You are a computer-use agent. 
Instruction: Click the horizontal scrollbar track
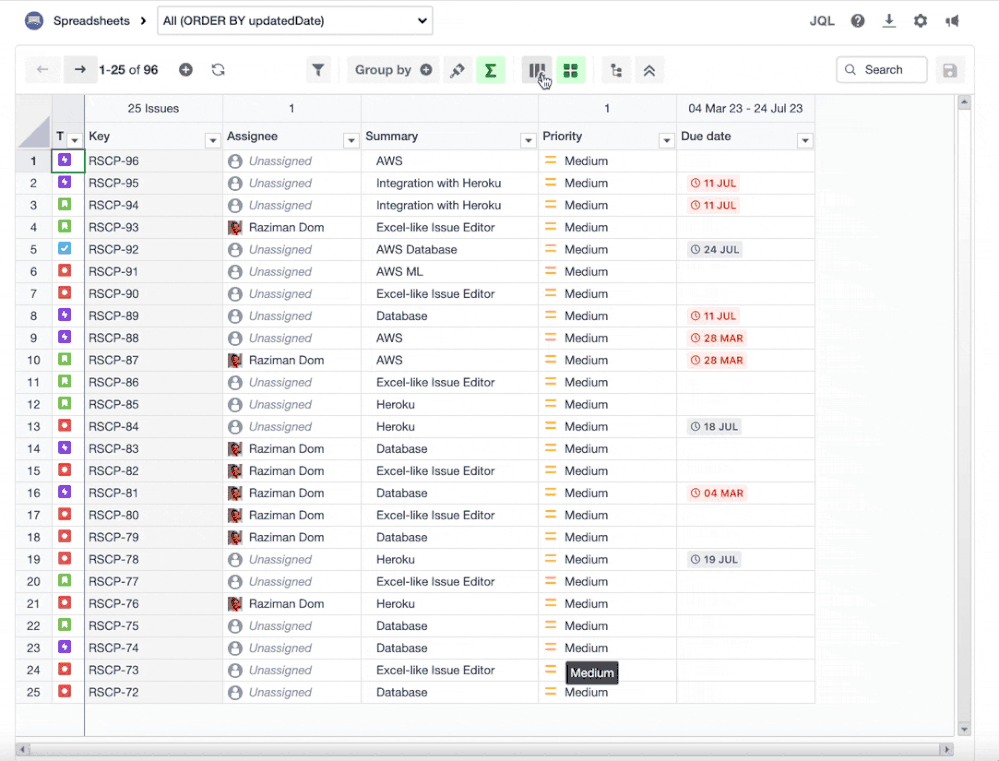(485, 750)
